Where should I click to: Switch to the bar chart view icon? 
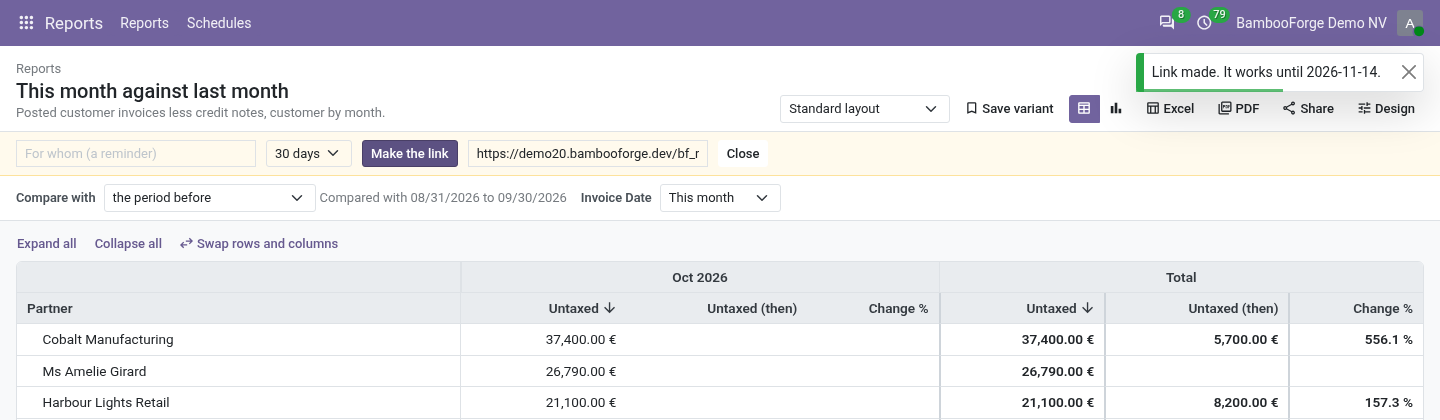(1116, 109)
